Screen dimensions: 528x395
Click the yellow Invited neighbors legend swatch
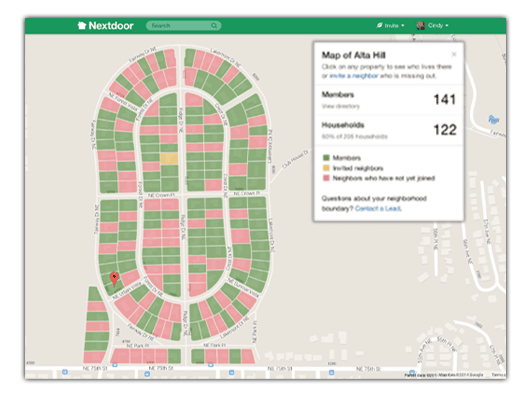tap(326, 168)
